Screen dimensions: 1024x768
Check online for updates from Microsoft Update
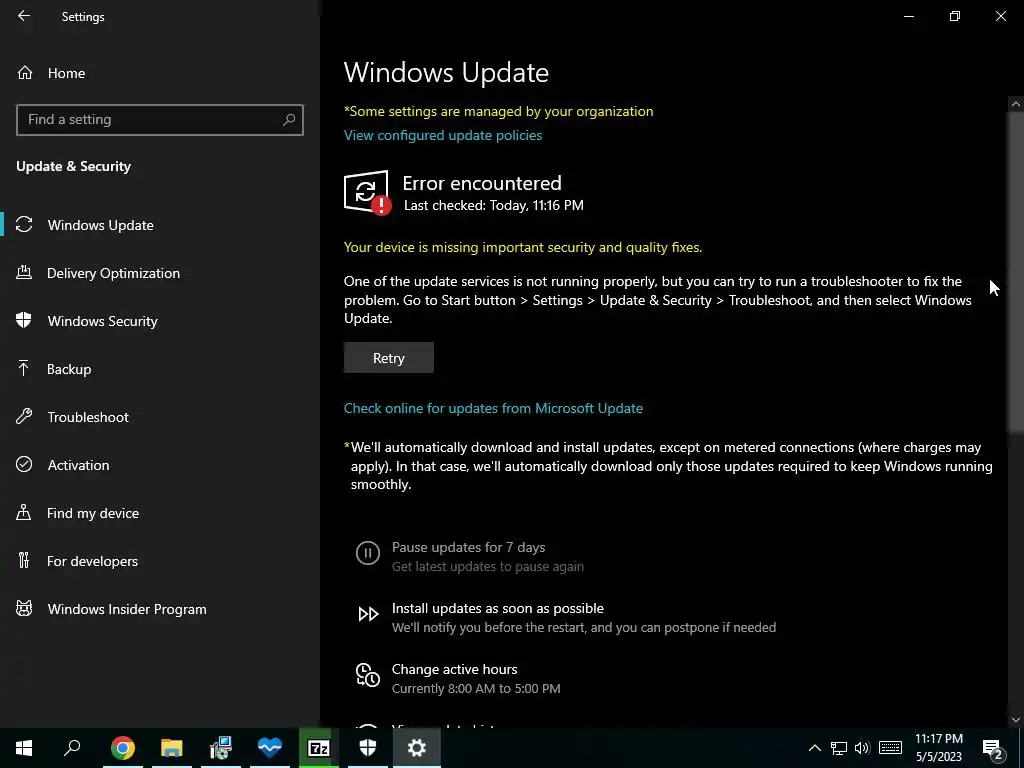coord(493,408)
